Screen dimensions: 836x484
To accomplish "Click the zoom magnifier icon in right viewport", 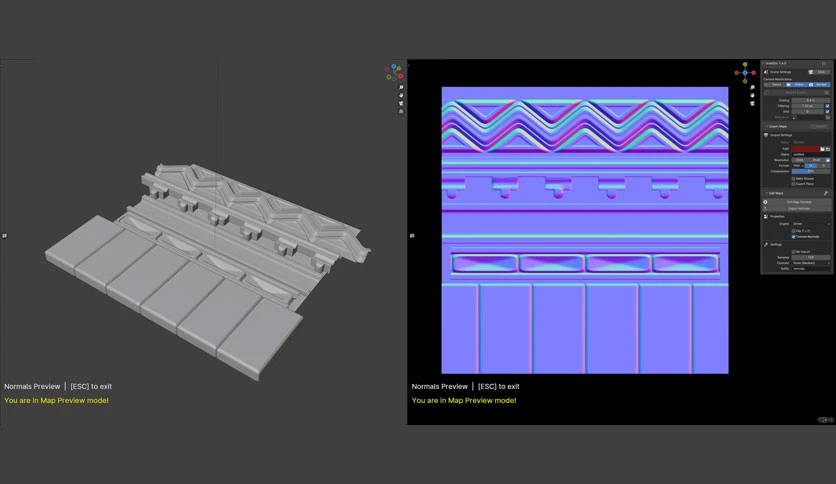I will coord(752,87).
